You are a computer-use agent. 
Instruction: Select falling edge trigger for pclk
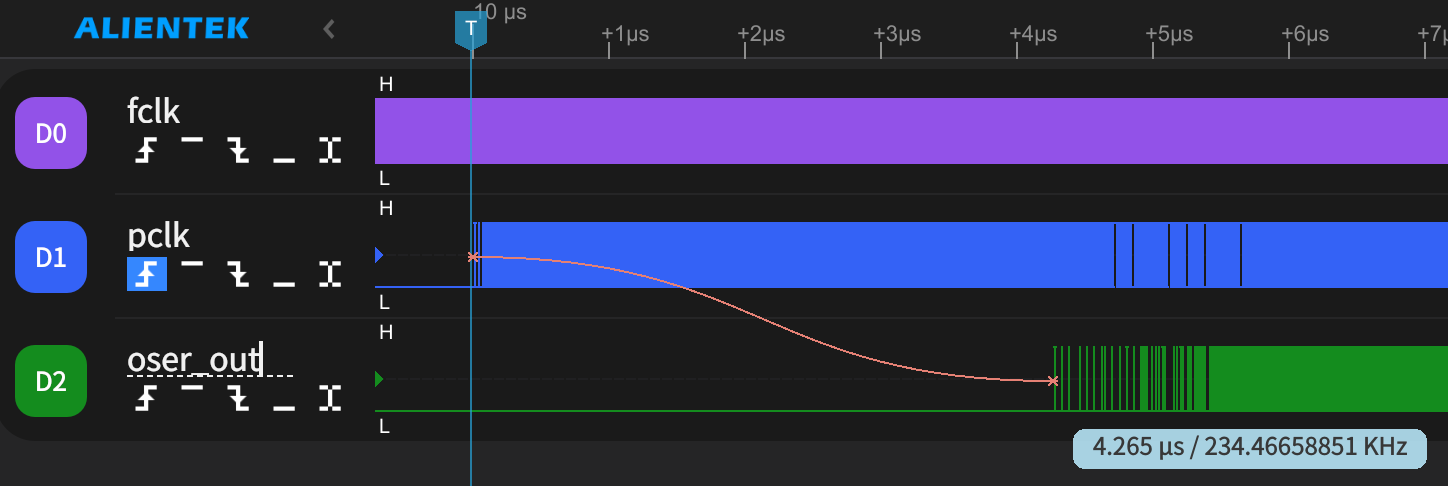pos(238,273)
